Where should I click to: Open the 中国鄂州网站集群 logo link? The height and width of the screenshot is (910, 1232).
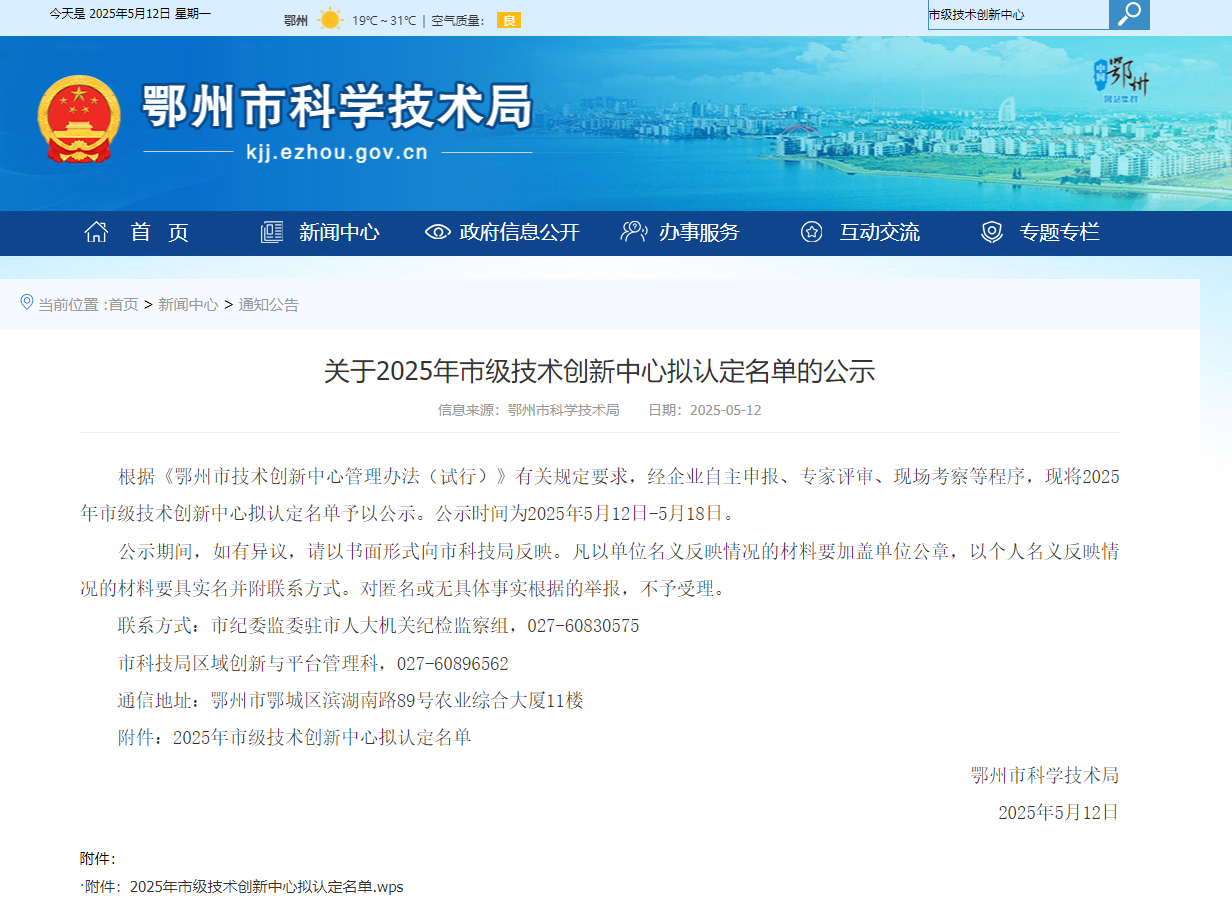(x=1118, y=82)
